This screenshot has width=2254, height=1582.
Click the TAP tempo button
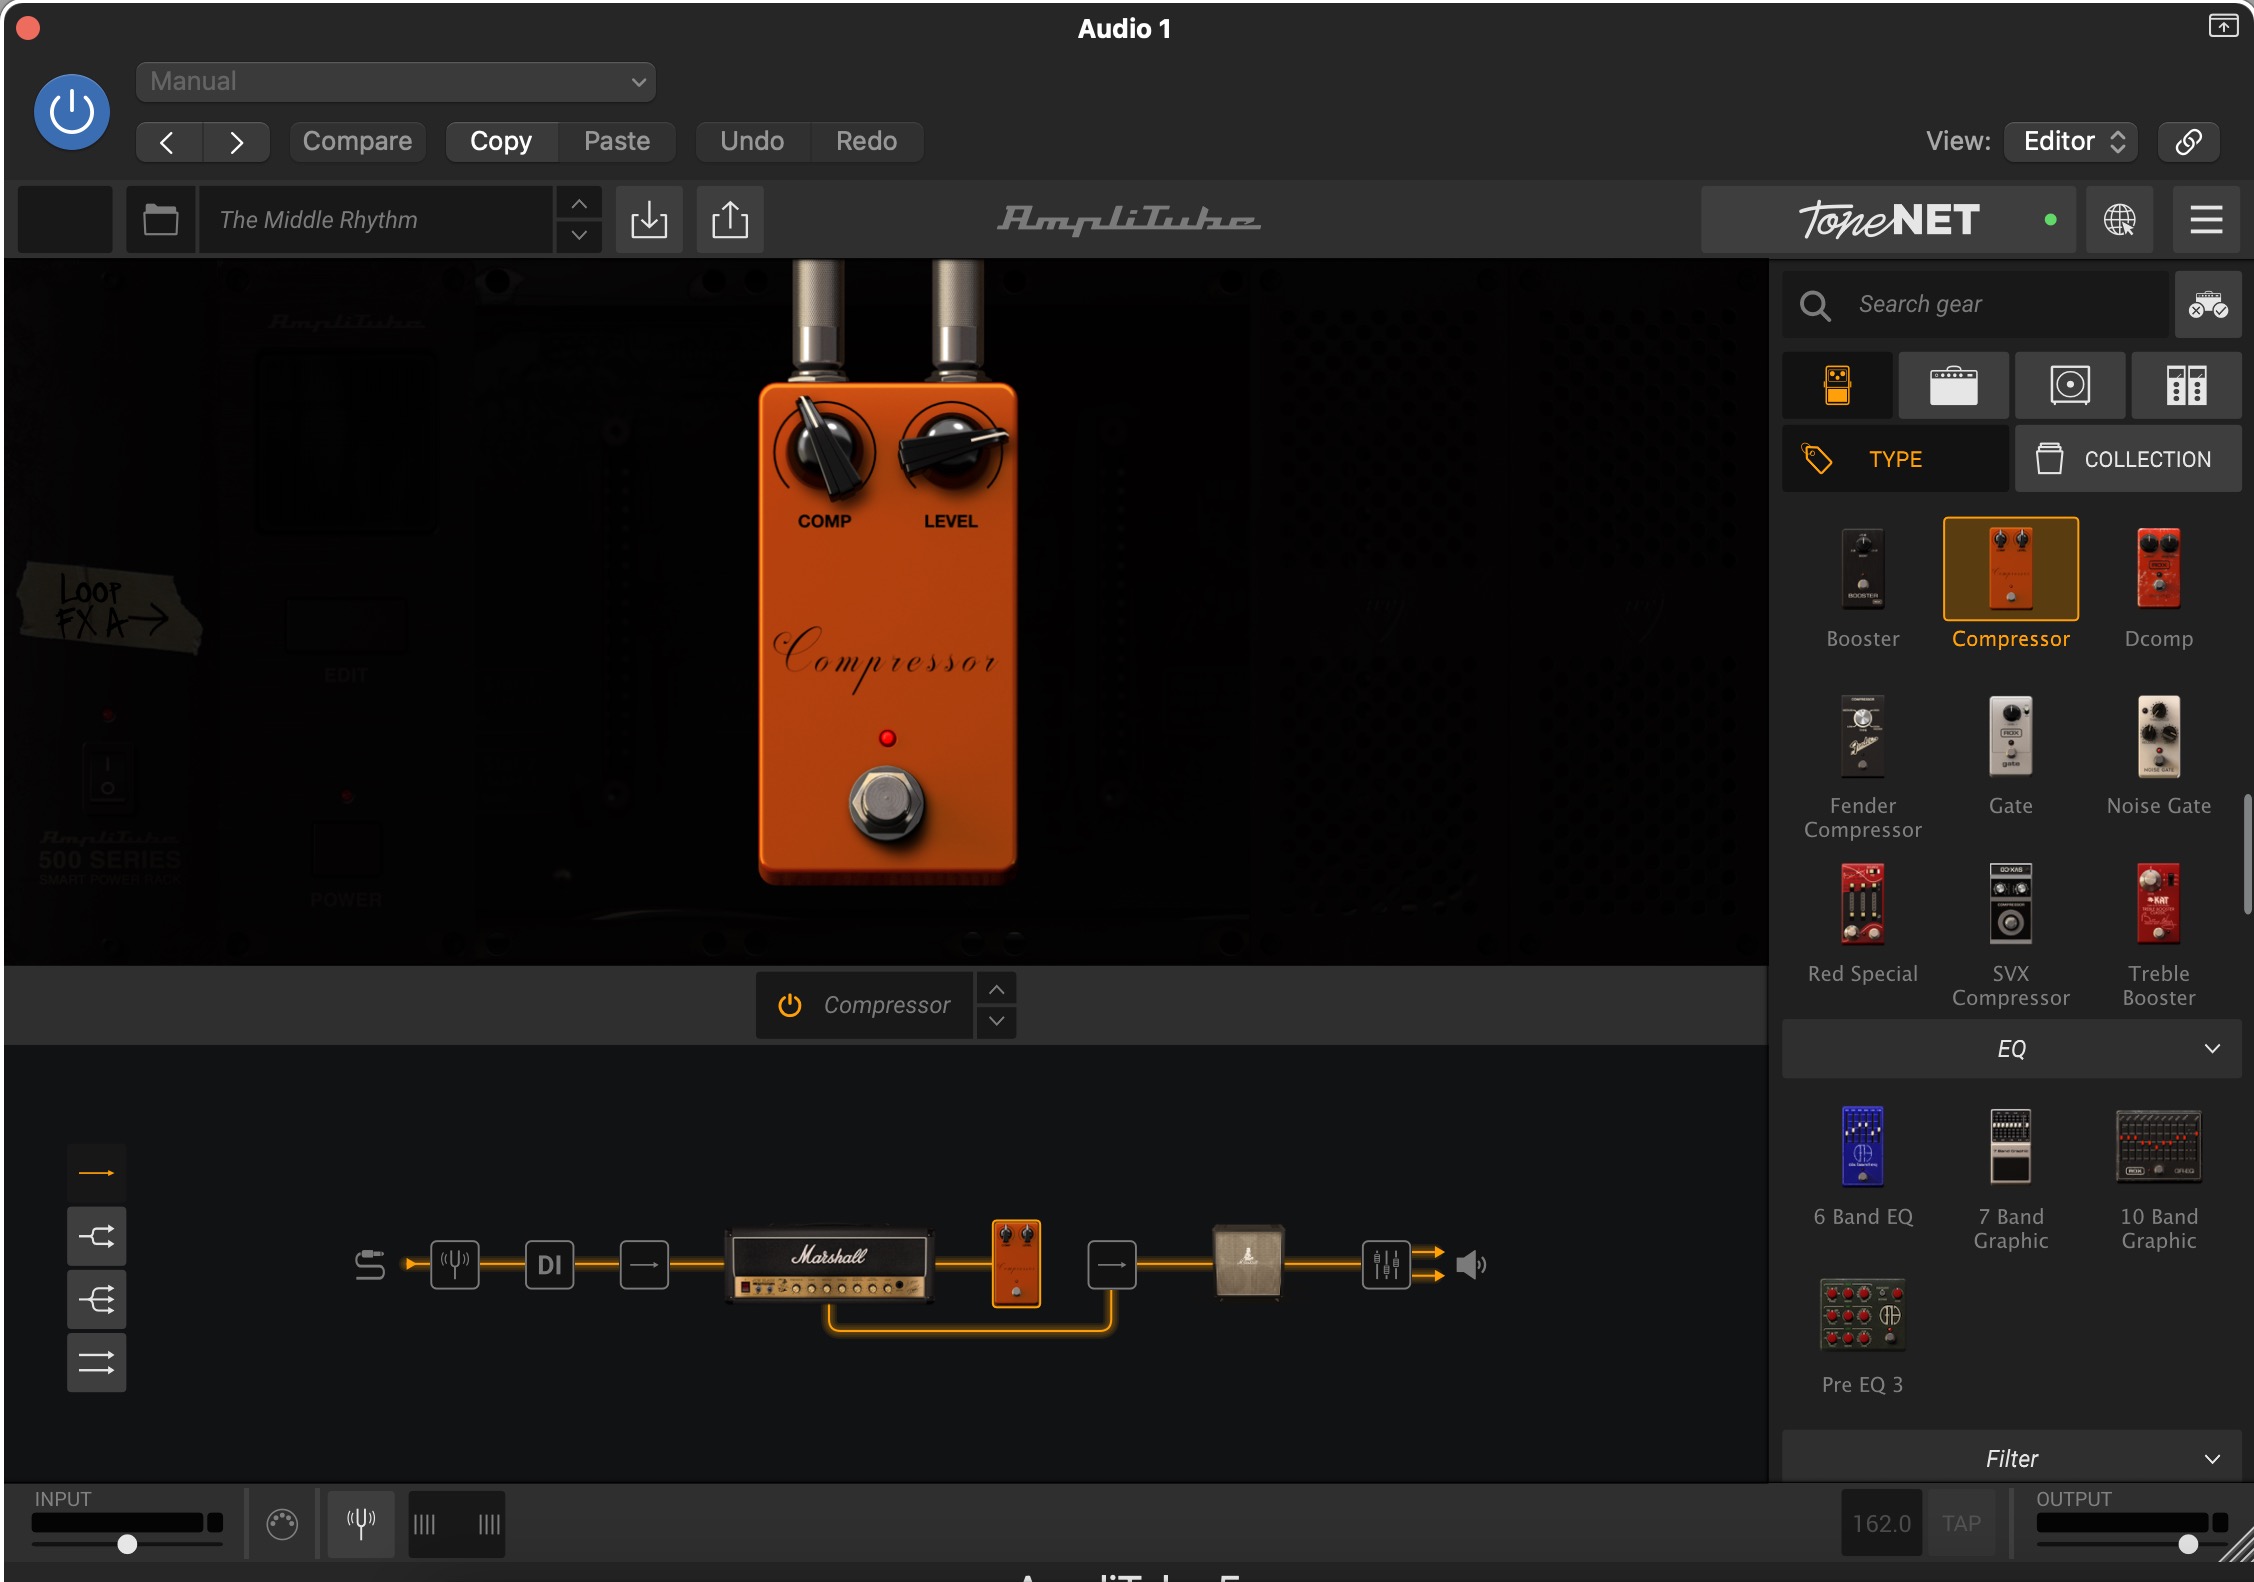pyautogui.click(x=1961, y=1523)
